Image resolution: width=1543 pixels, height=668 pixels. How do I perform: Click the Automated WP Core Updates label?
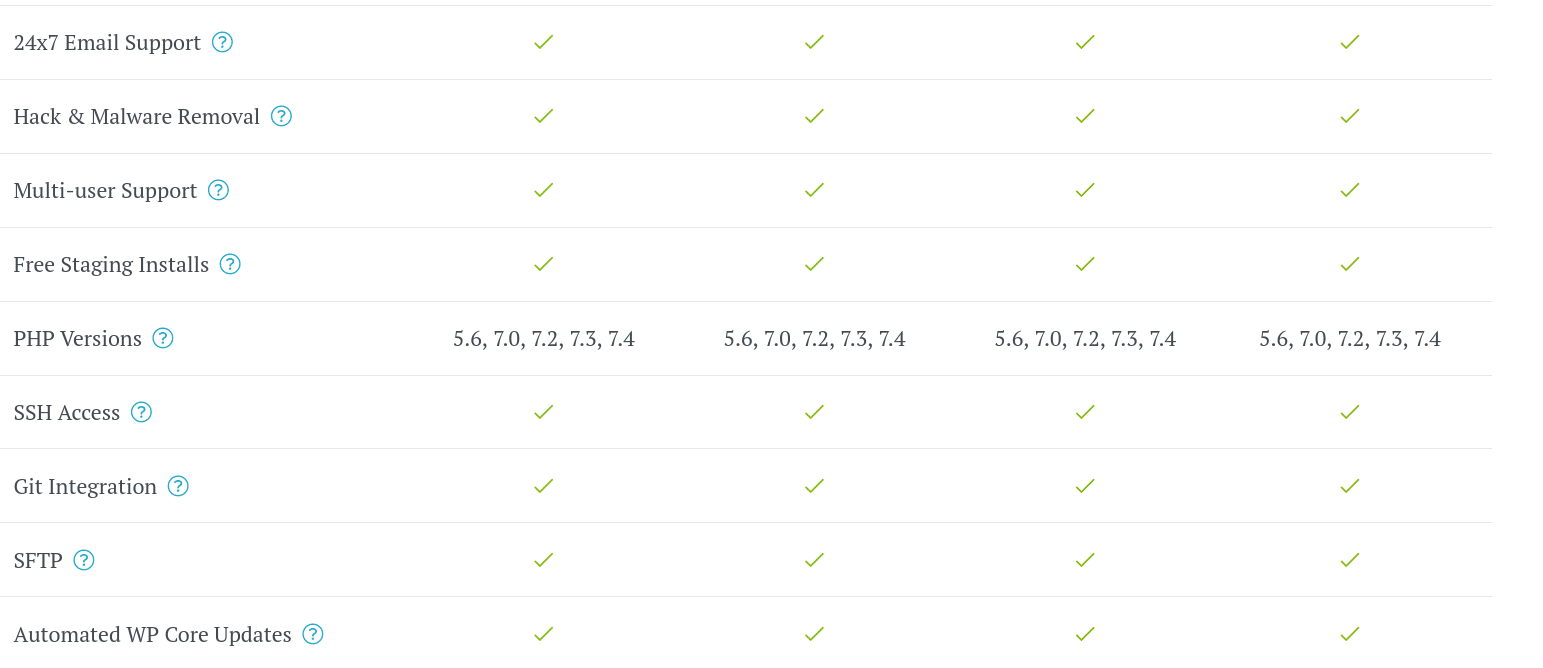152,635
